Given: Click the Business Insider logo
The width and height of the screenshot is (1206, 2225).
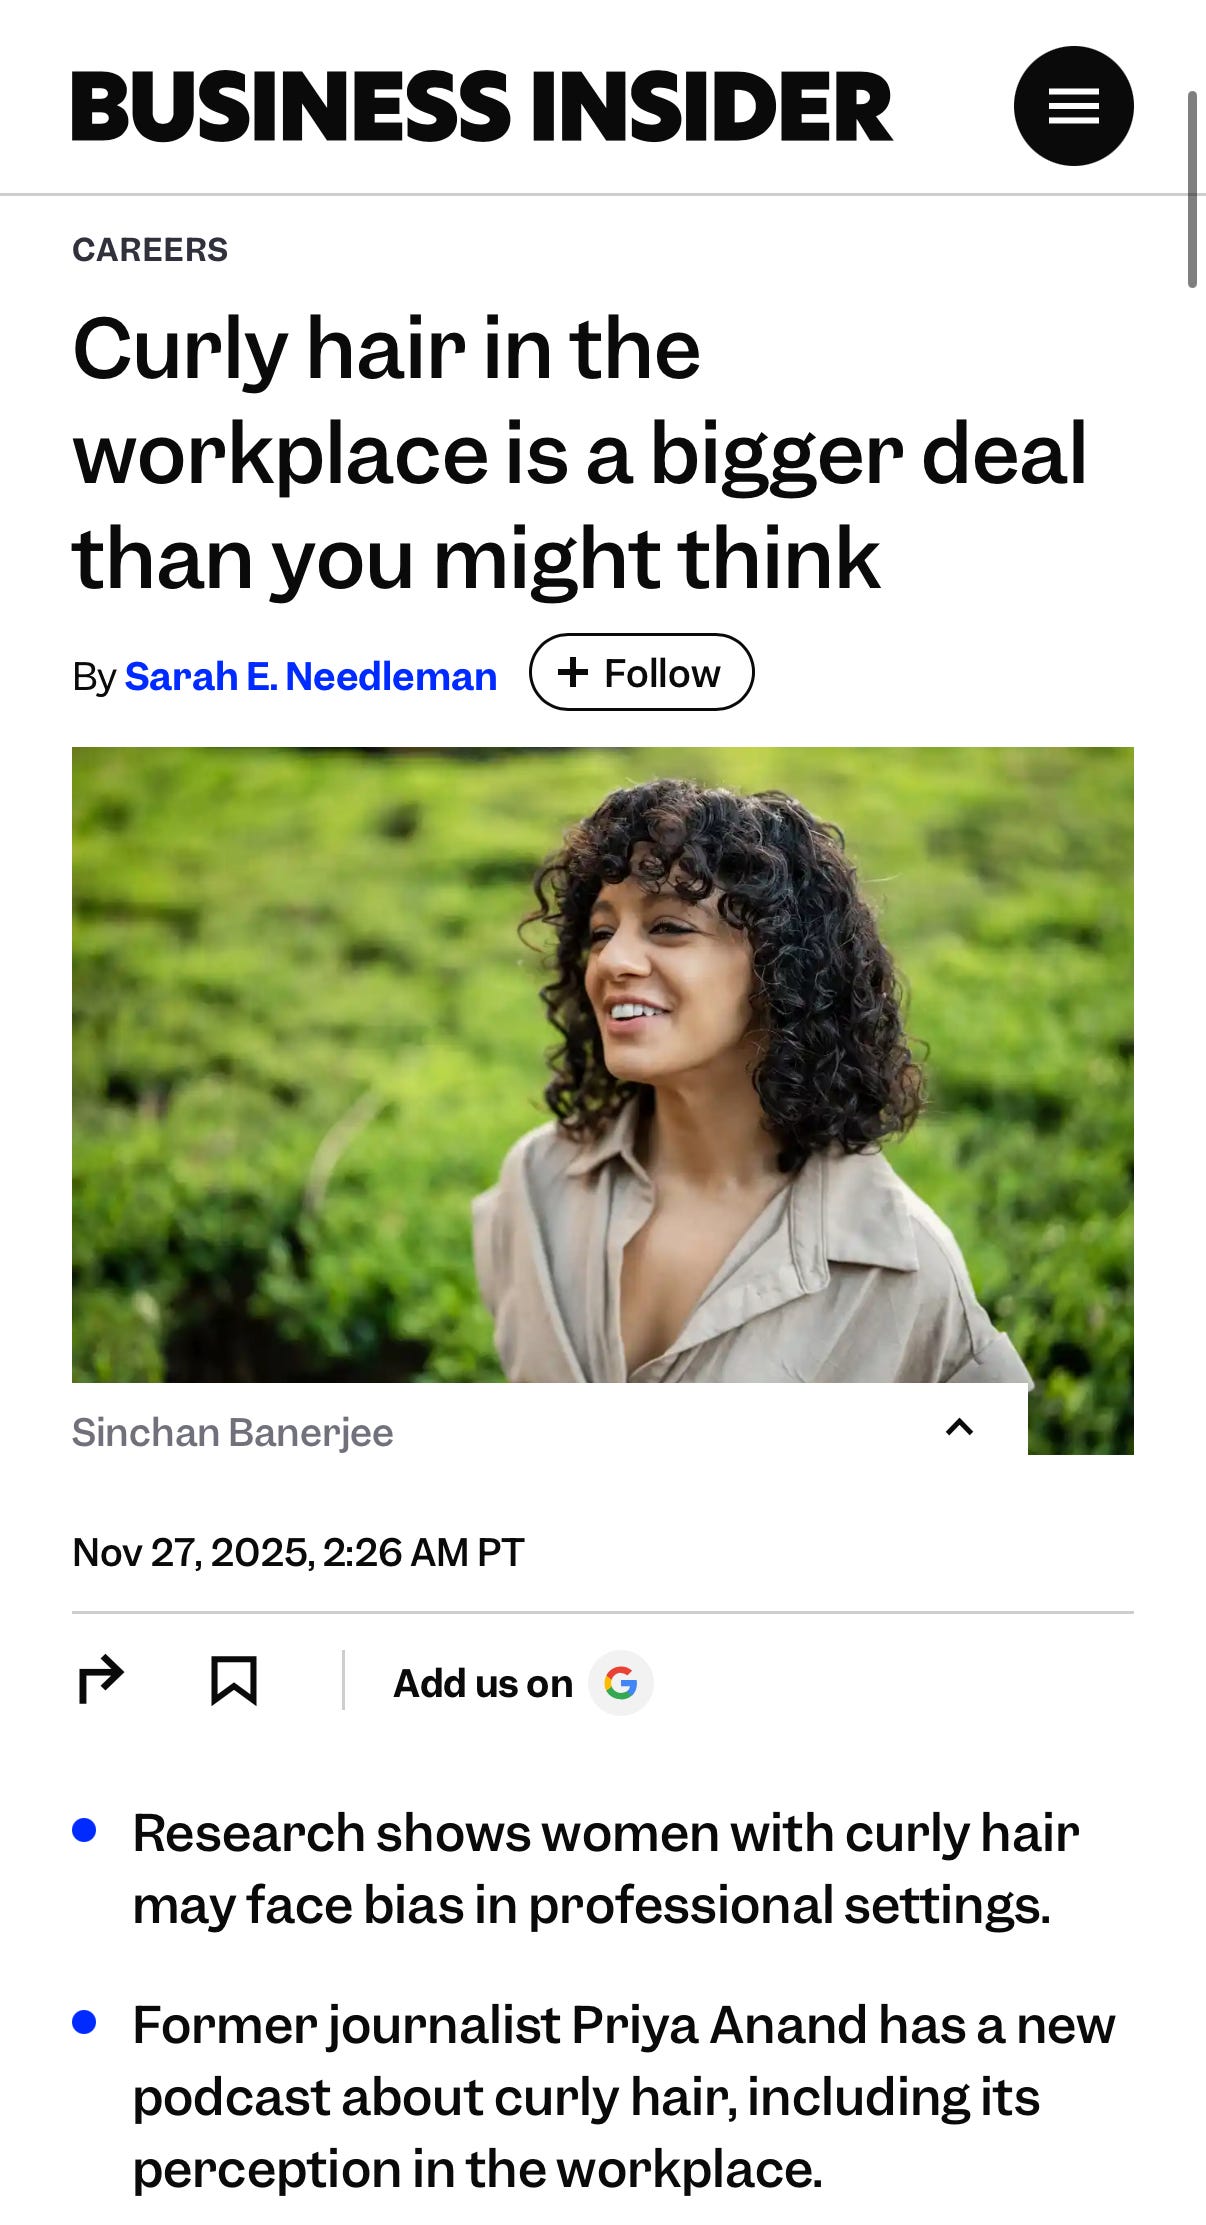Looking at the screenshot, I should click(482, 106).
